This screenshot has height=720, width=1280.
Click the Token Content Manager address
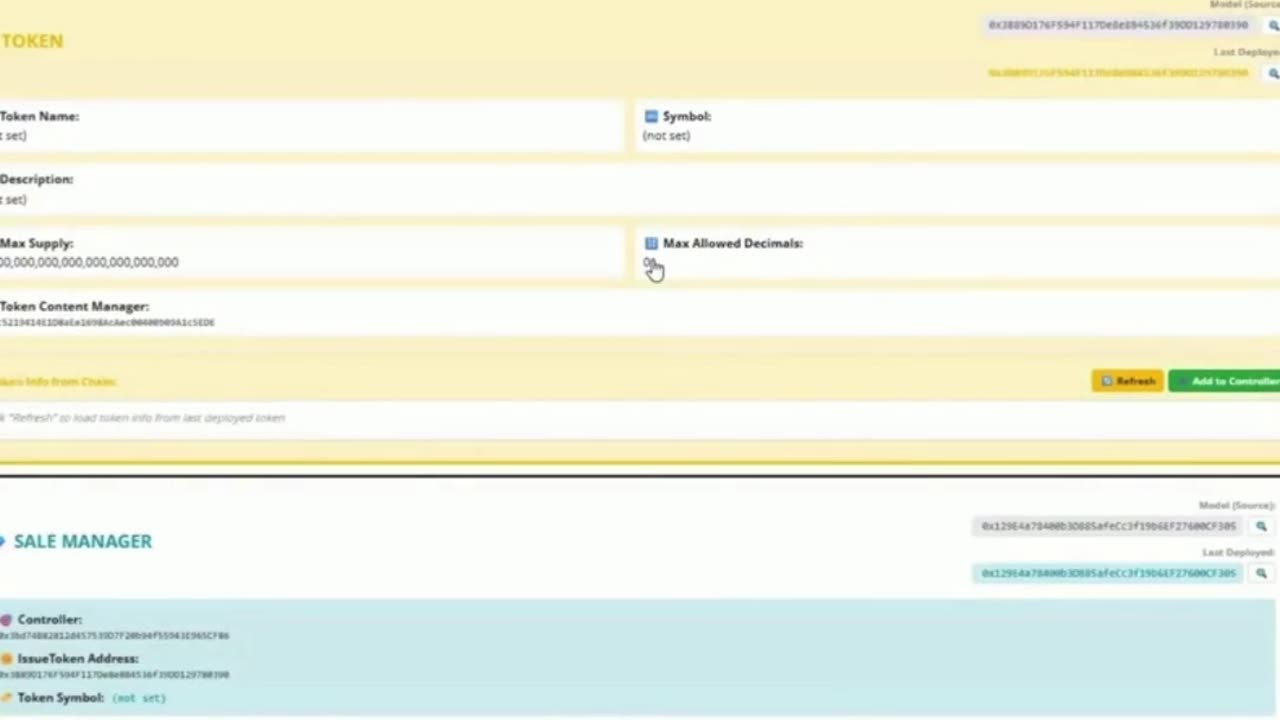[x=107, y=323]
